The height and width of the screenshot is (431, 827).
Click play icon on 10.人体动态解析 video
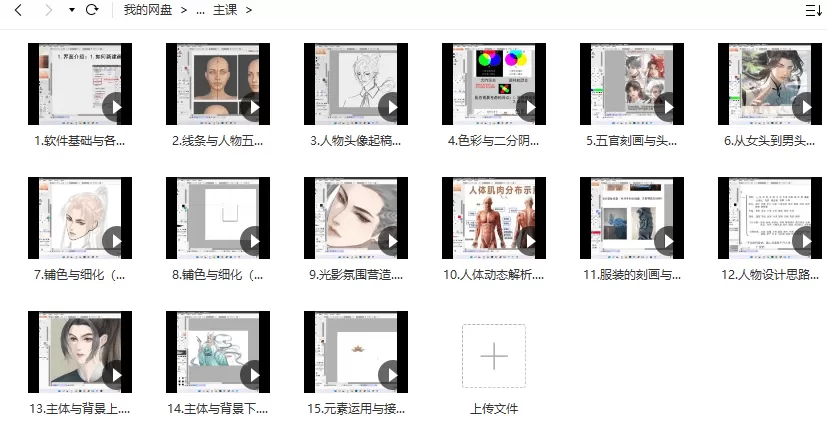click(x=531, y=240)
